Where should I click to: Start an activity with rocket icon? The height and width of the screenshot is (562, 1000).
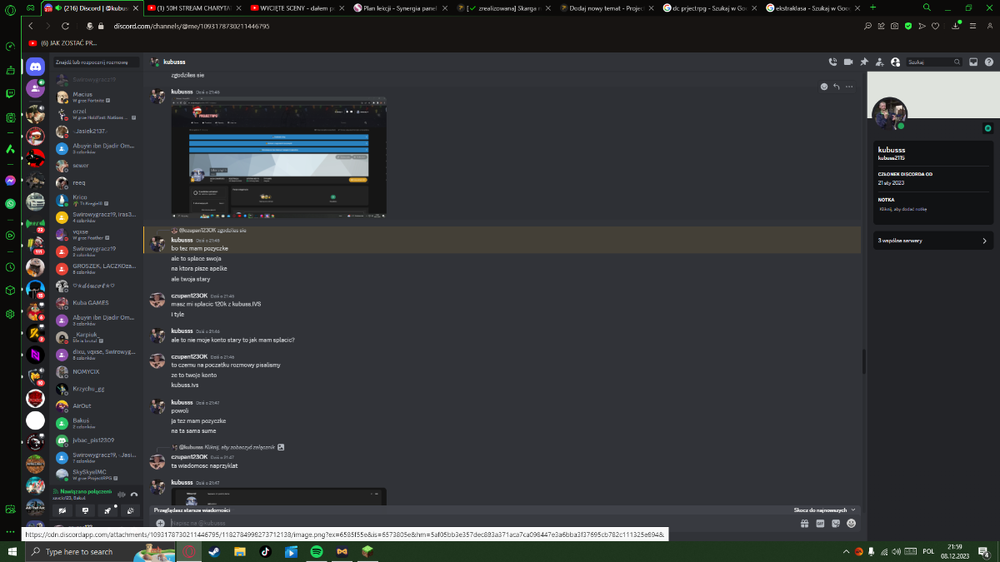coord(108,510)
